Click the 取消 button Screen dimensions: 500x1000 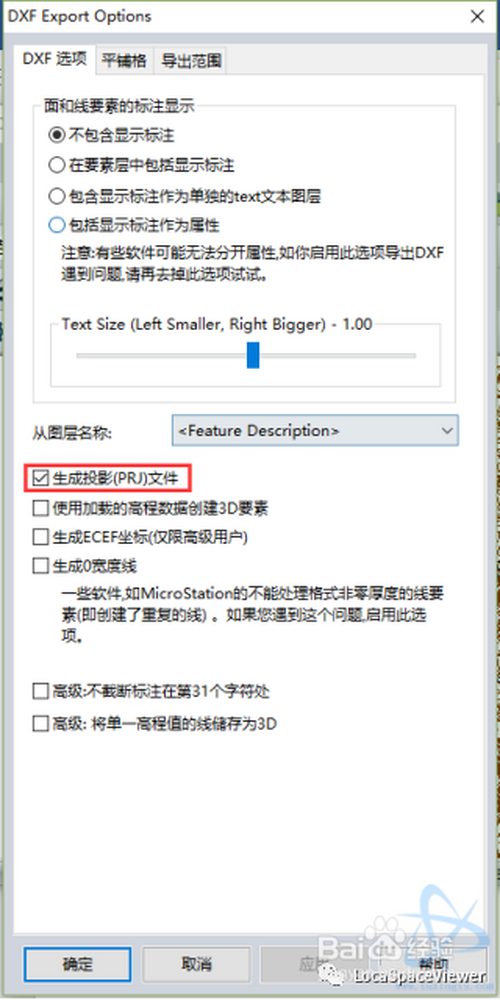196,963
